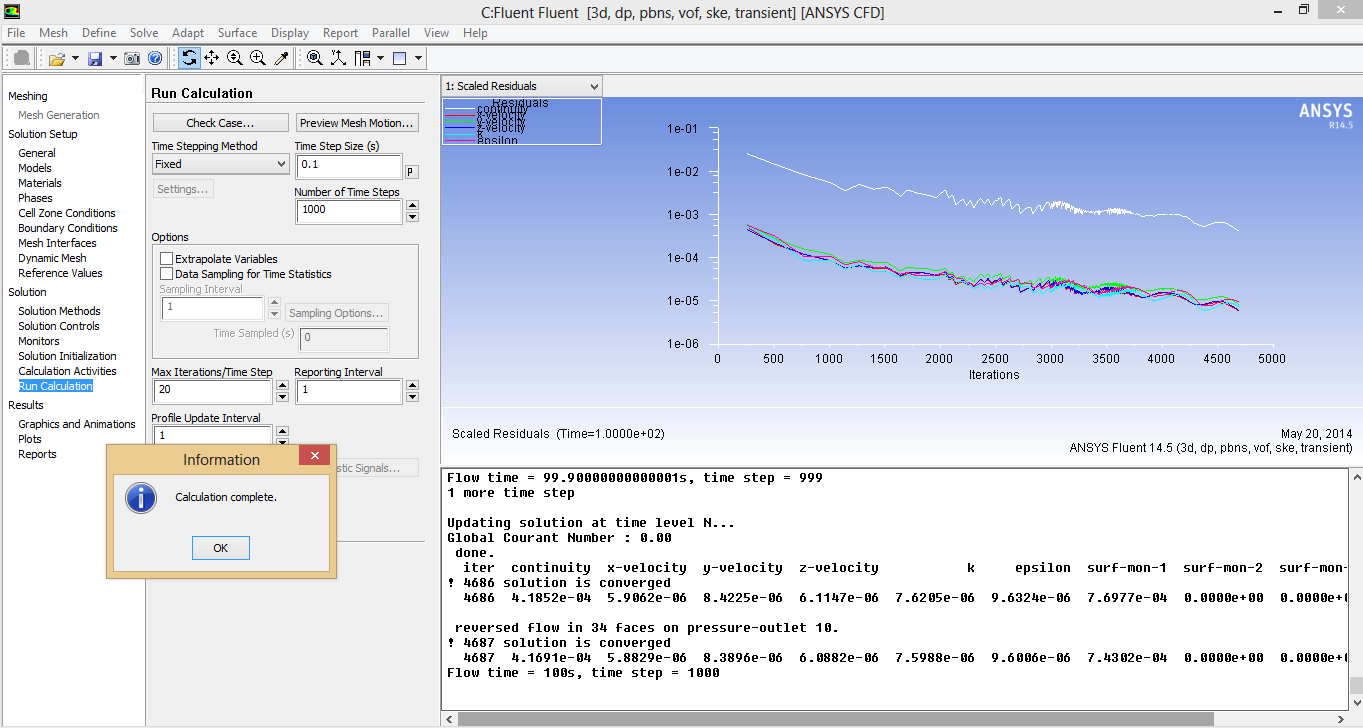
Task: Open the graphics options dropdown arrow
Action: pyautogui.click(x=418, y=59)
